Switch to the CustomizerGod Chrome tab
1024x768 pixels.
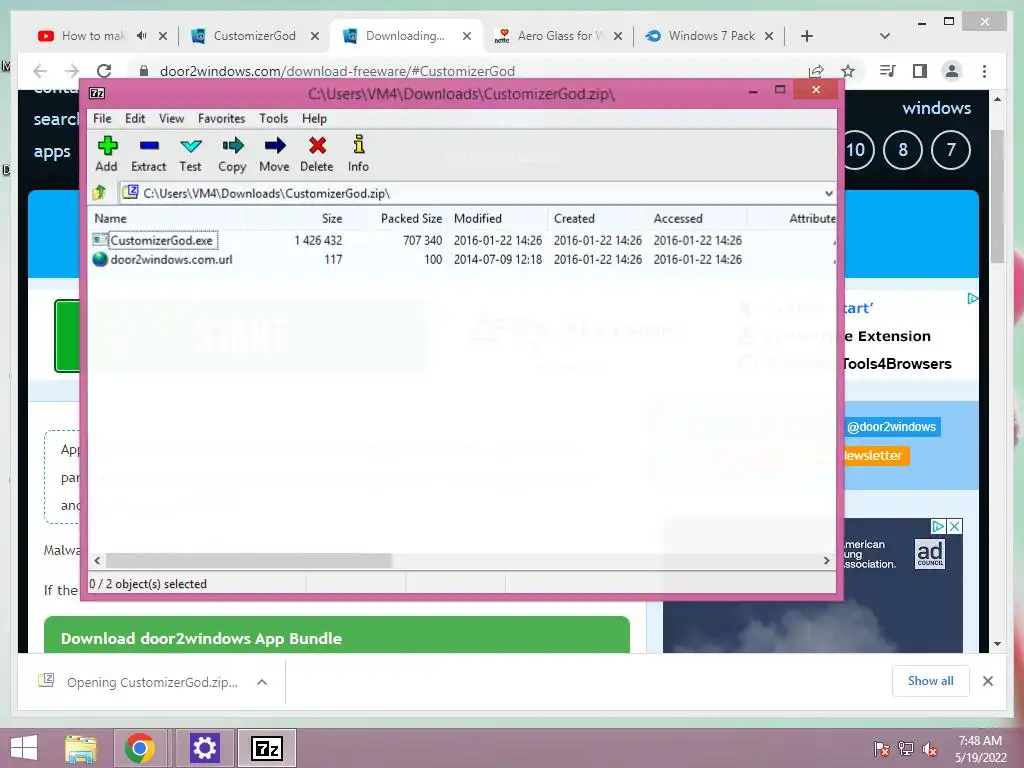[x=254, y=36]
